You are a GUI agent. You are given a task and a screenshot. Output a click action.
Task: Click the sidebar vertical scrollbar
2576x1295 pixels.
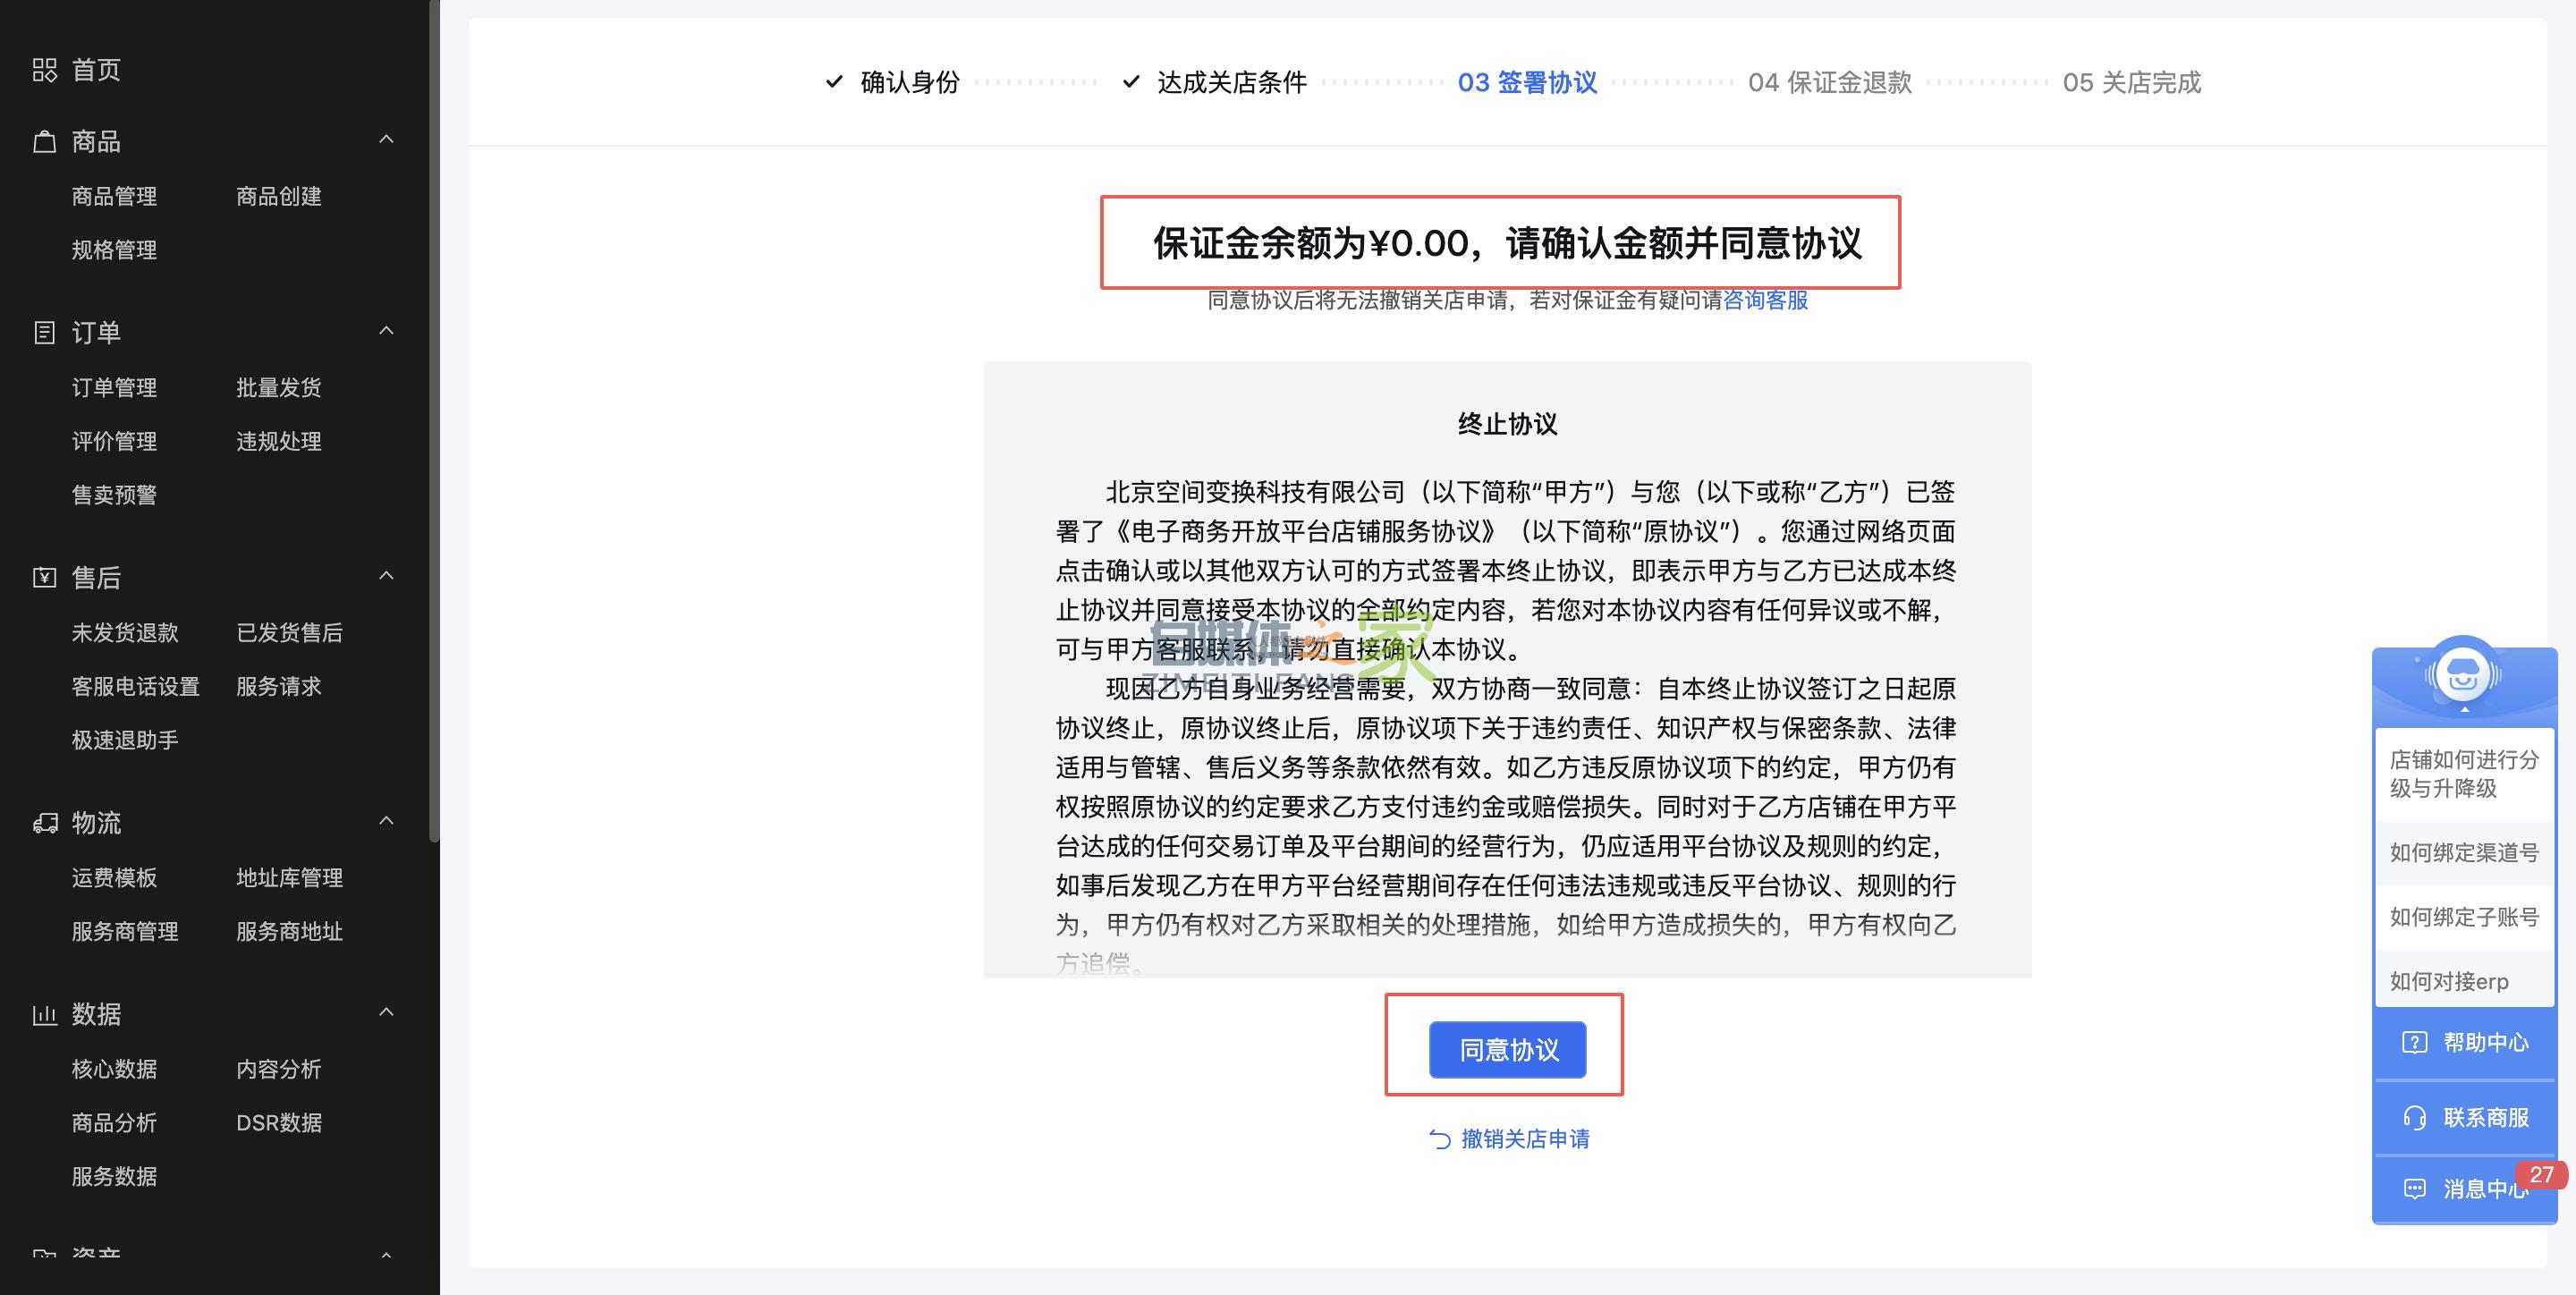pyautogui.click(x=434, y=420)
